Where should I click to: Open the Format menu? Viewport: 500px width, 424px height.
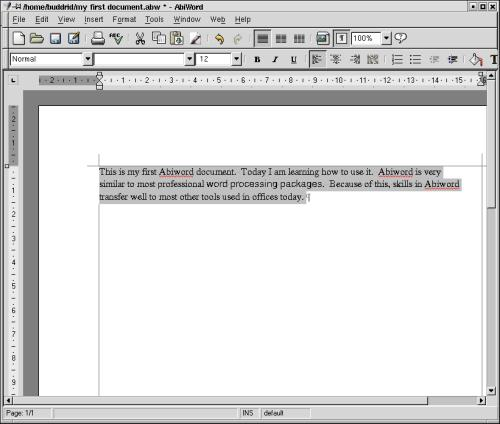tap(124, 19)
